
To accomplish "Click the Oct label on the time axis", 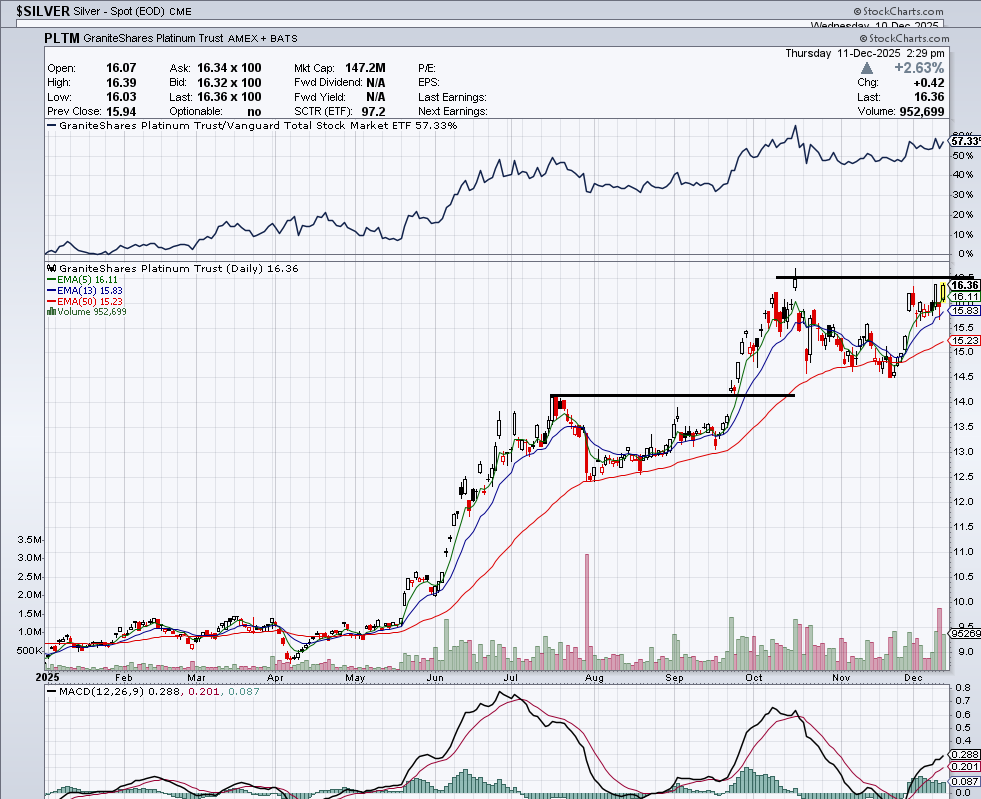I will pyautogui.click(x=754, y=678).
